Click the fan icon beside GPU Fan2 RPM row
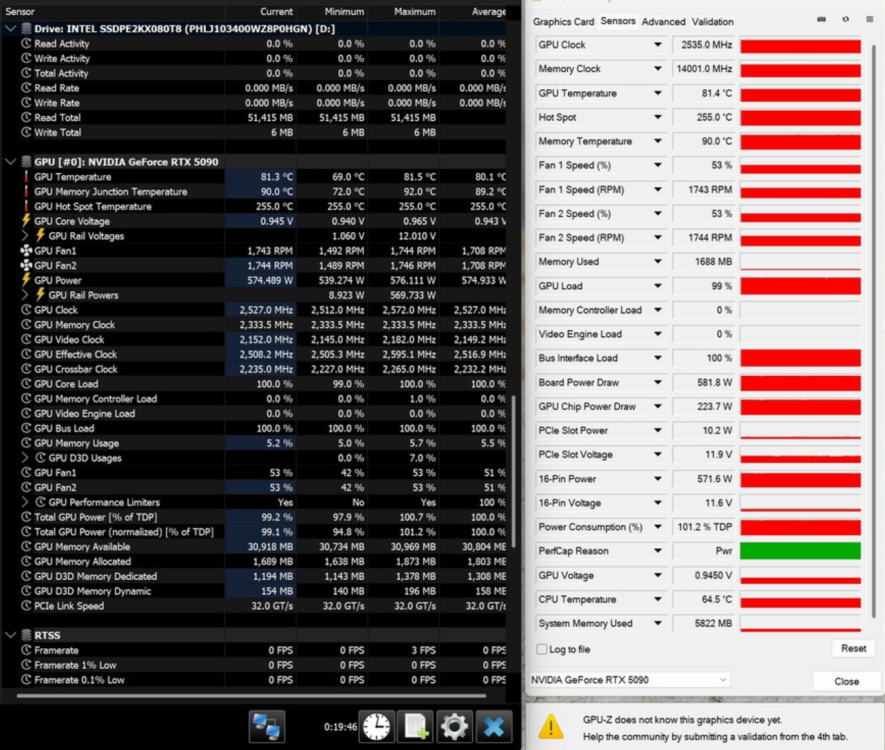 coord(26,265)
